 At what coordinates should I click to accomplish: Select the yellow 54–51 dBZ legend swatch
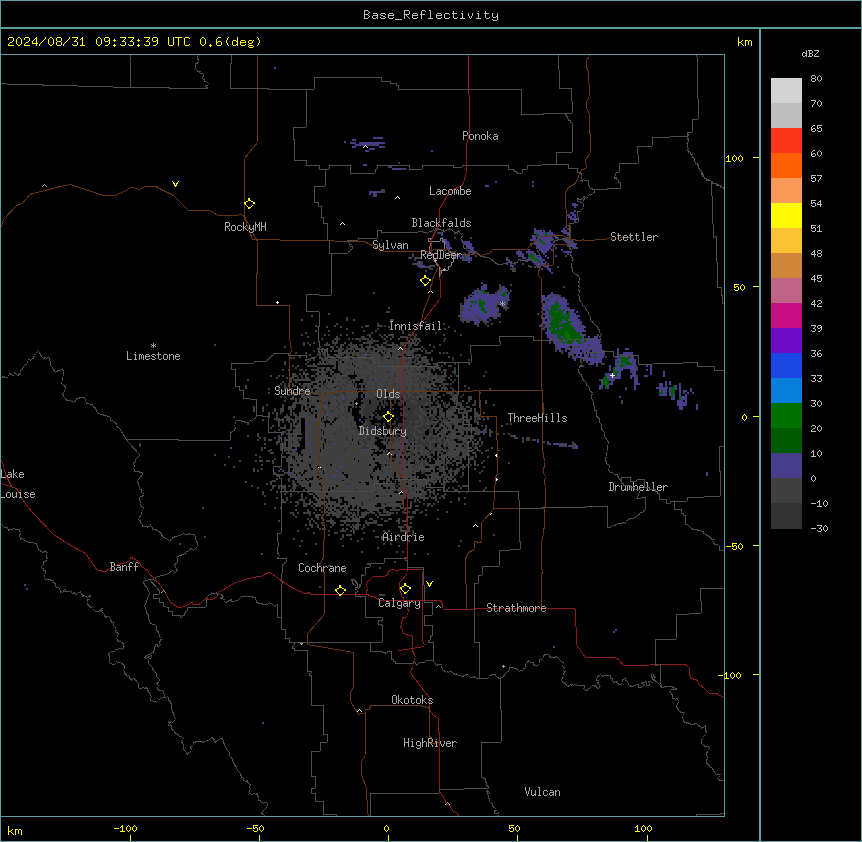pyautogui.click(x=786, y=215)
